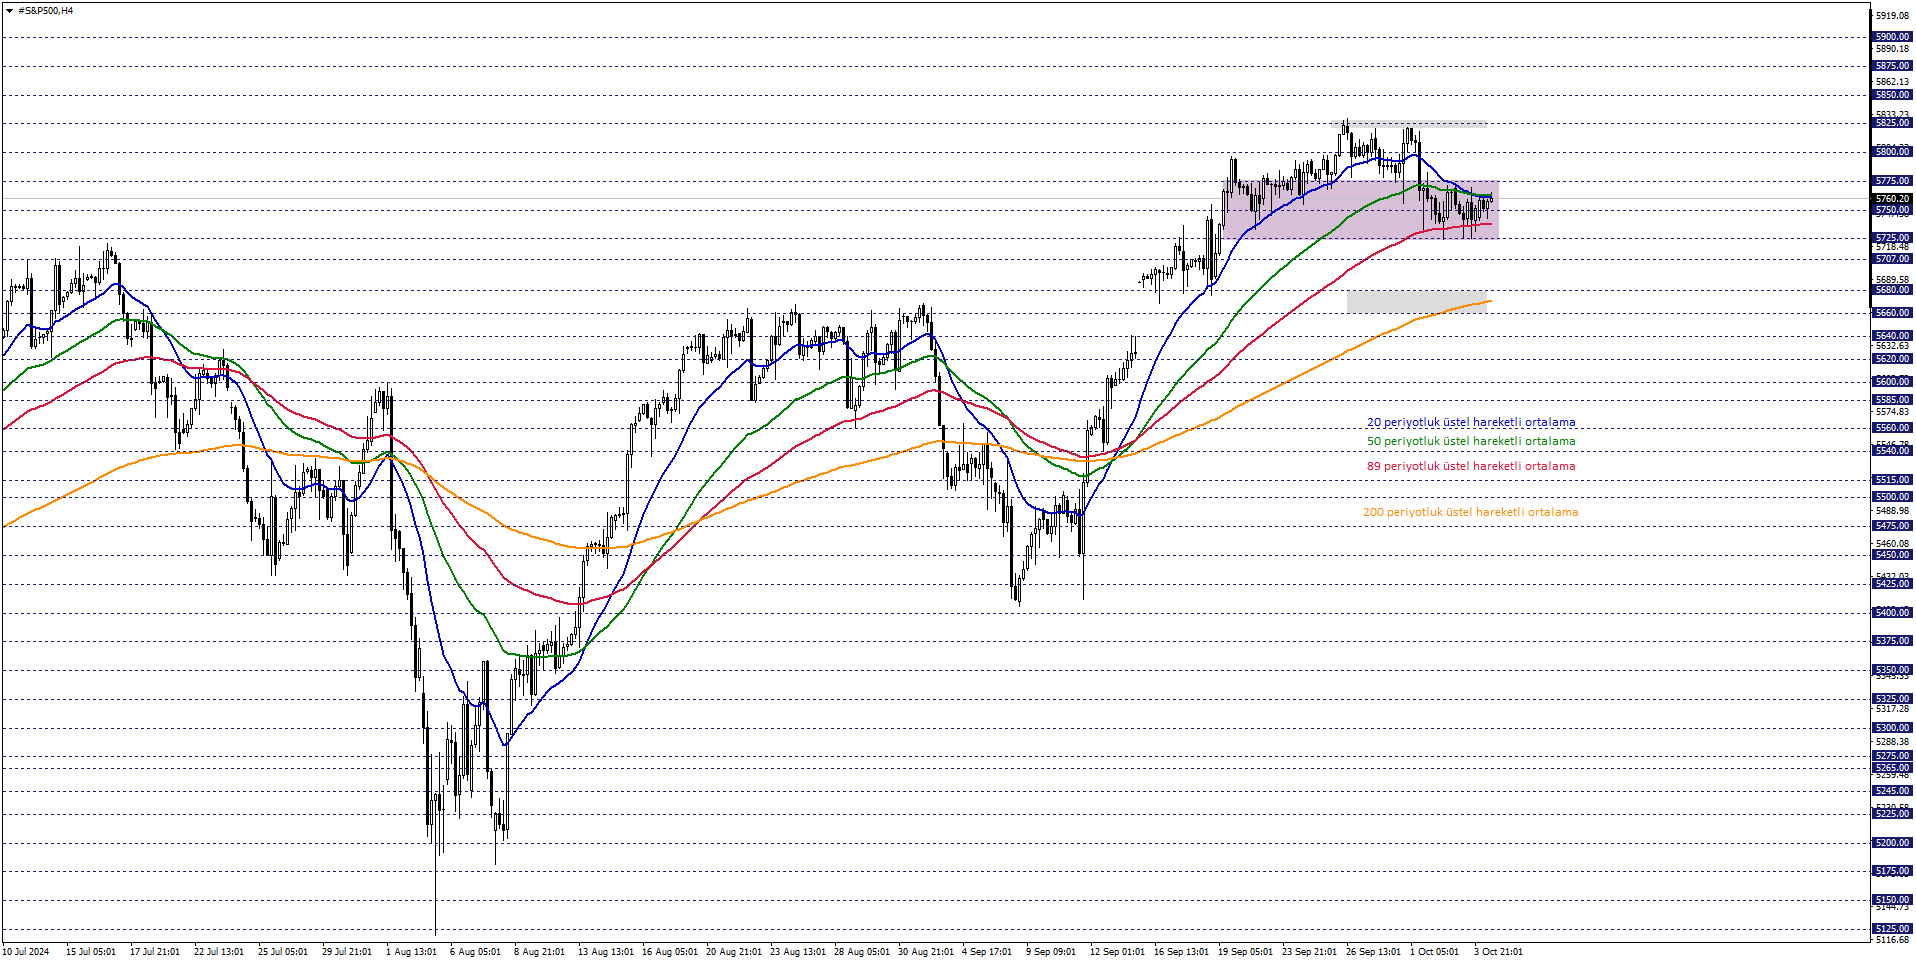Click the 5900.00 price level label

pos(1892,37)
